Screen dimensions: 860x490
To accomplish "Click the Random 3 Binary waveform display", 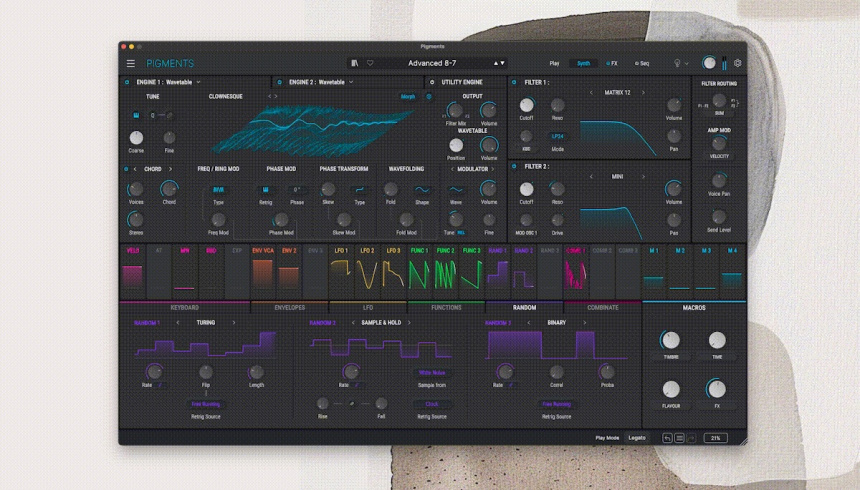I will (x=557, y=345).
